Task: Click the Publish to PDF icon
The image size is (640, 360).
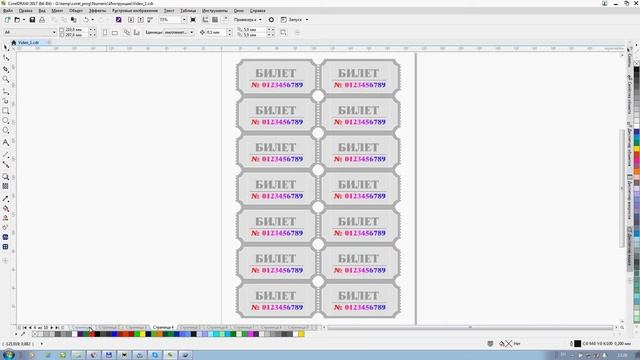Action: coord(150,20)
